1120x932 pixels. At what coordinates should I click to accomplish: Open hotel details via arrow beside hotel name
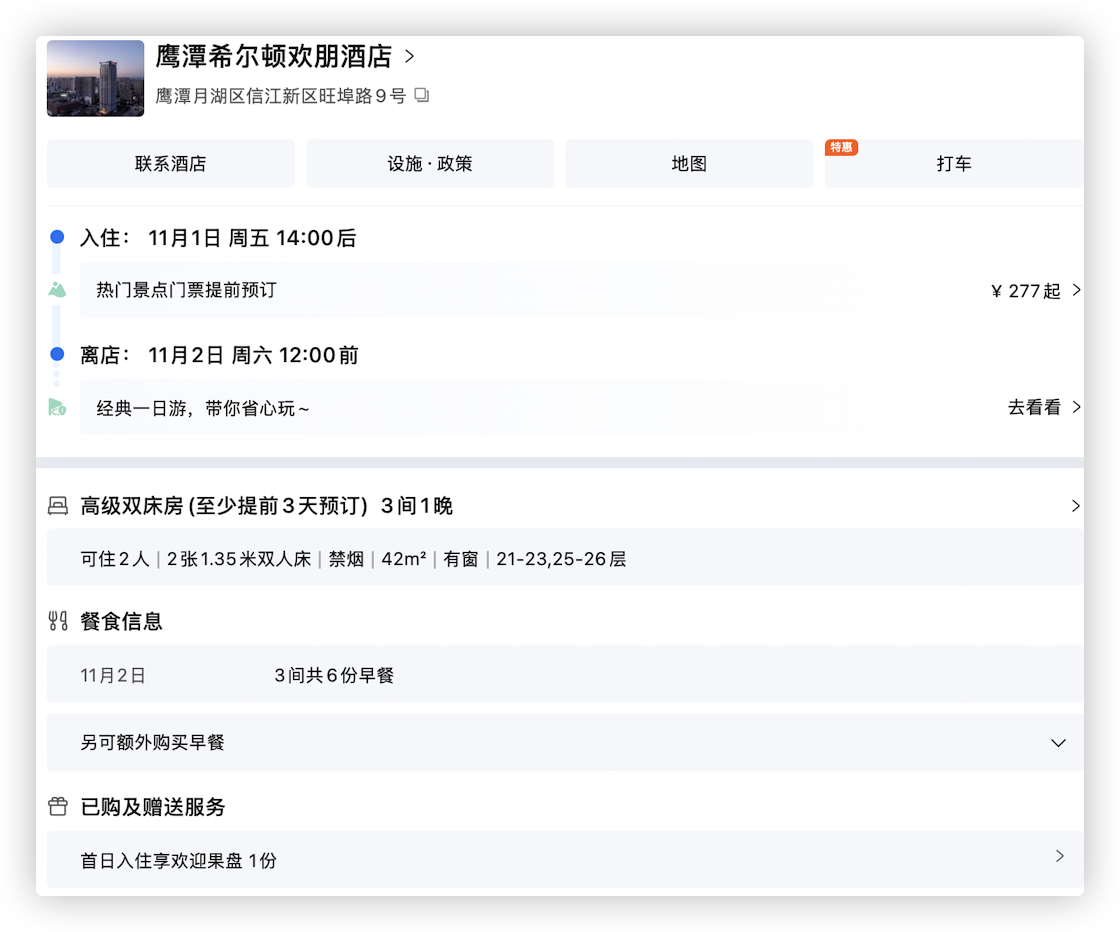[409, 56]
